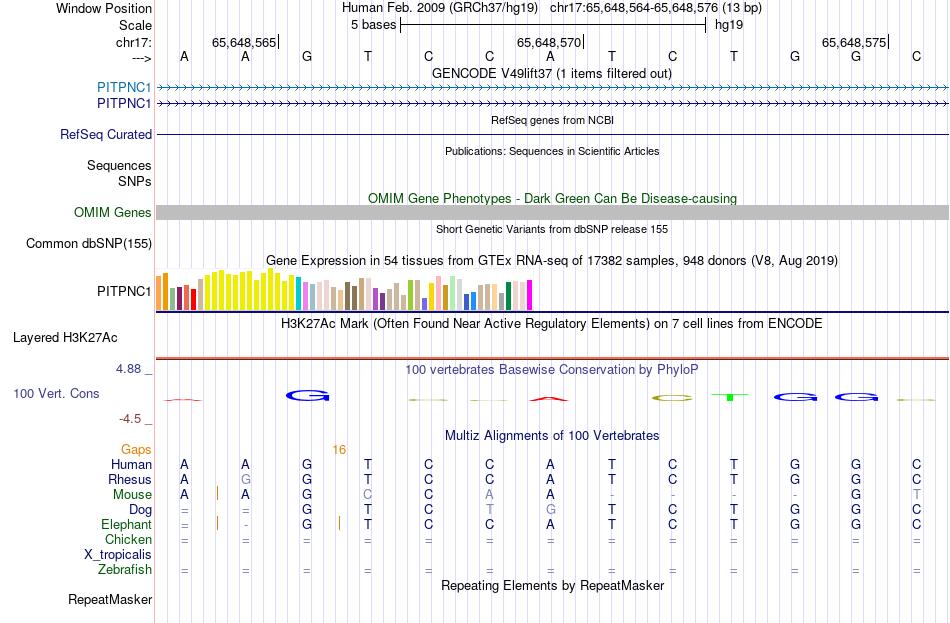Open the 100 Vert. Cons track label
This screenshot has width=950, height=623.
coord(56,394)
